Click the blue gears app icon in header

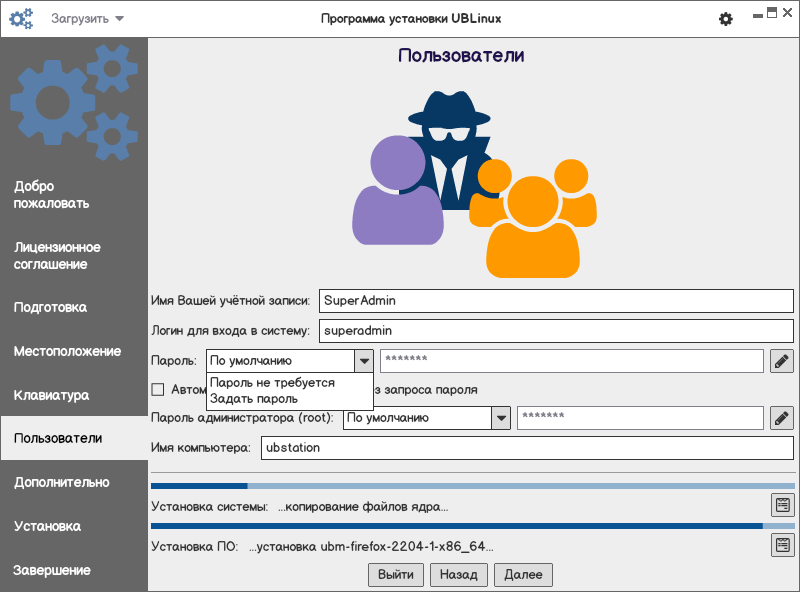pos(21,19)
